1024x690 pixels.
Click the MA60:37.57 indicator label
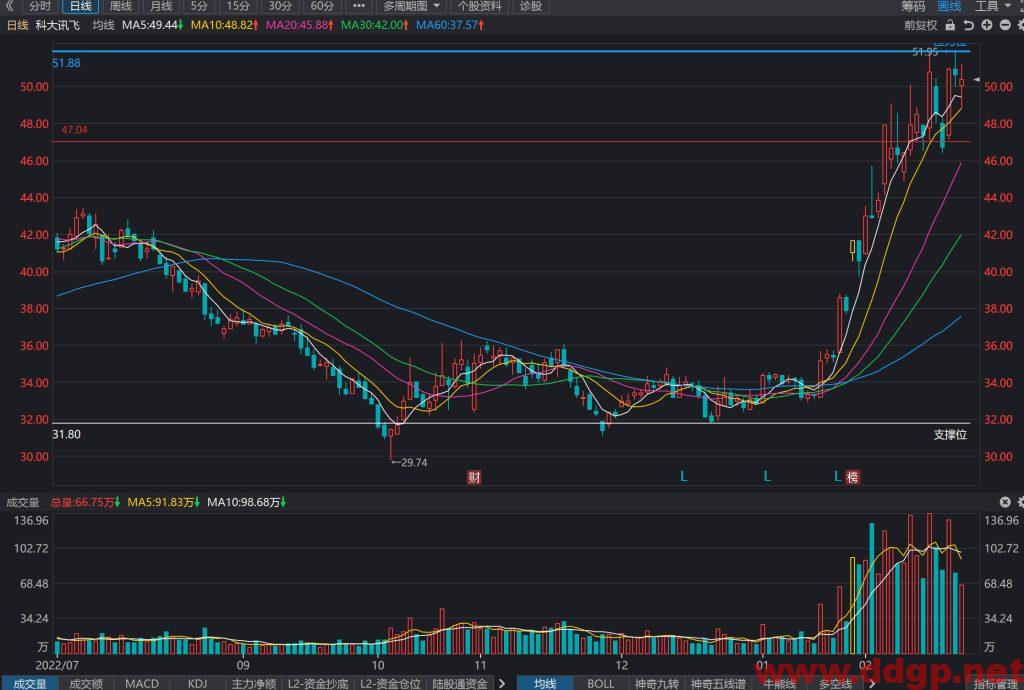click(450, 25)
